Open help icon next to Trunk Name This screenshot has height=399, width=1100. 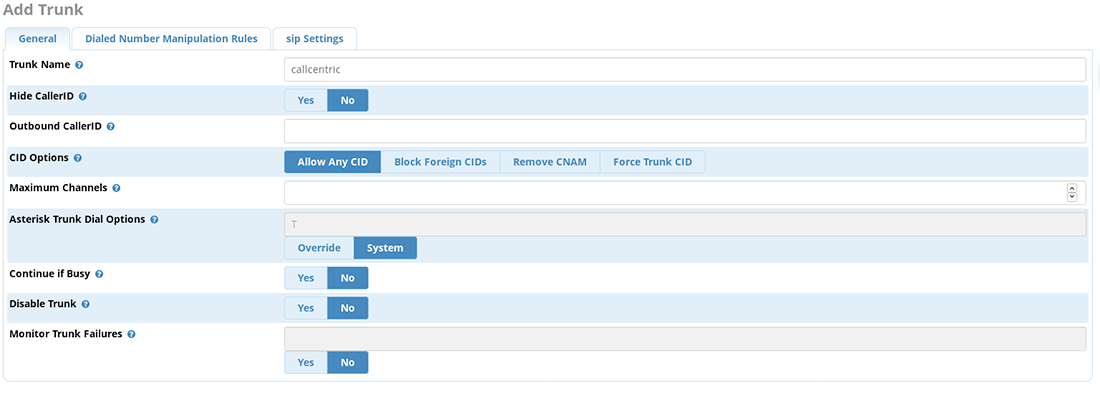pyautogui.click(x=79, y=65)
